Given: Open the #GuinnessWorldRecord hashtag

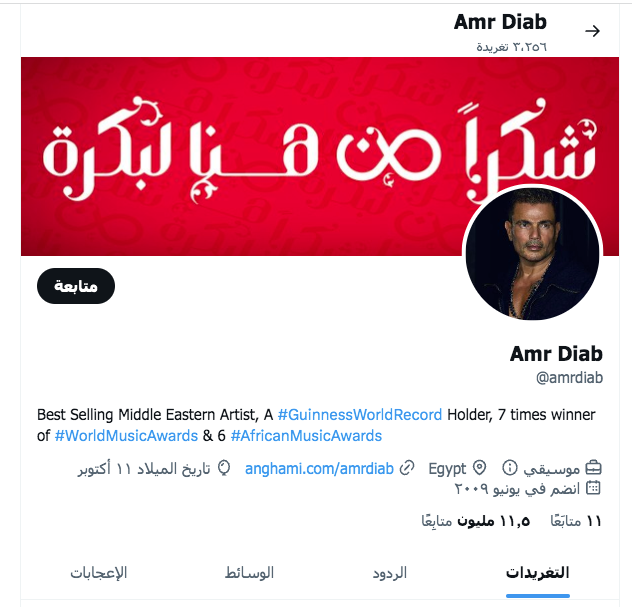Looking at the screenshot, I should (x=360, y=415).
